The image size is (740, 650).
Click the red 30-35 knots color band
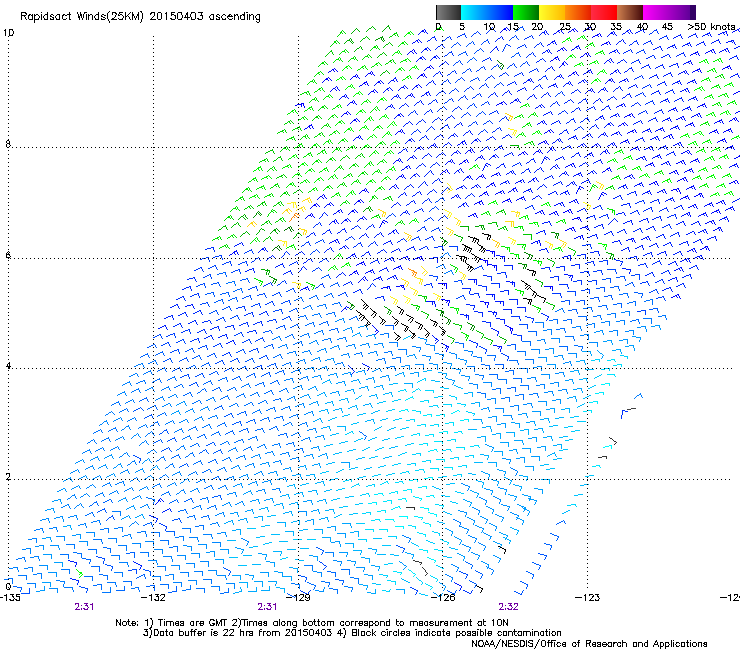tap(604, 12)
